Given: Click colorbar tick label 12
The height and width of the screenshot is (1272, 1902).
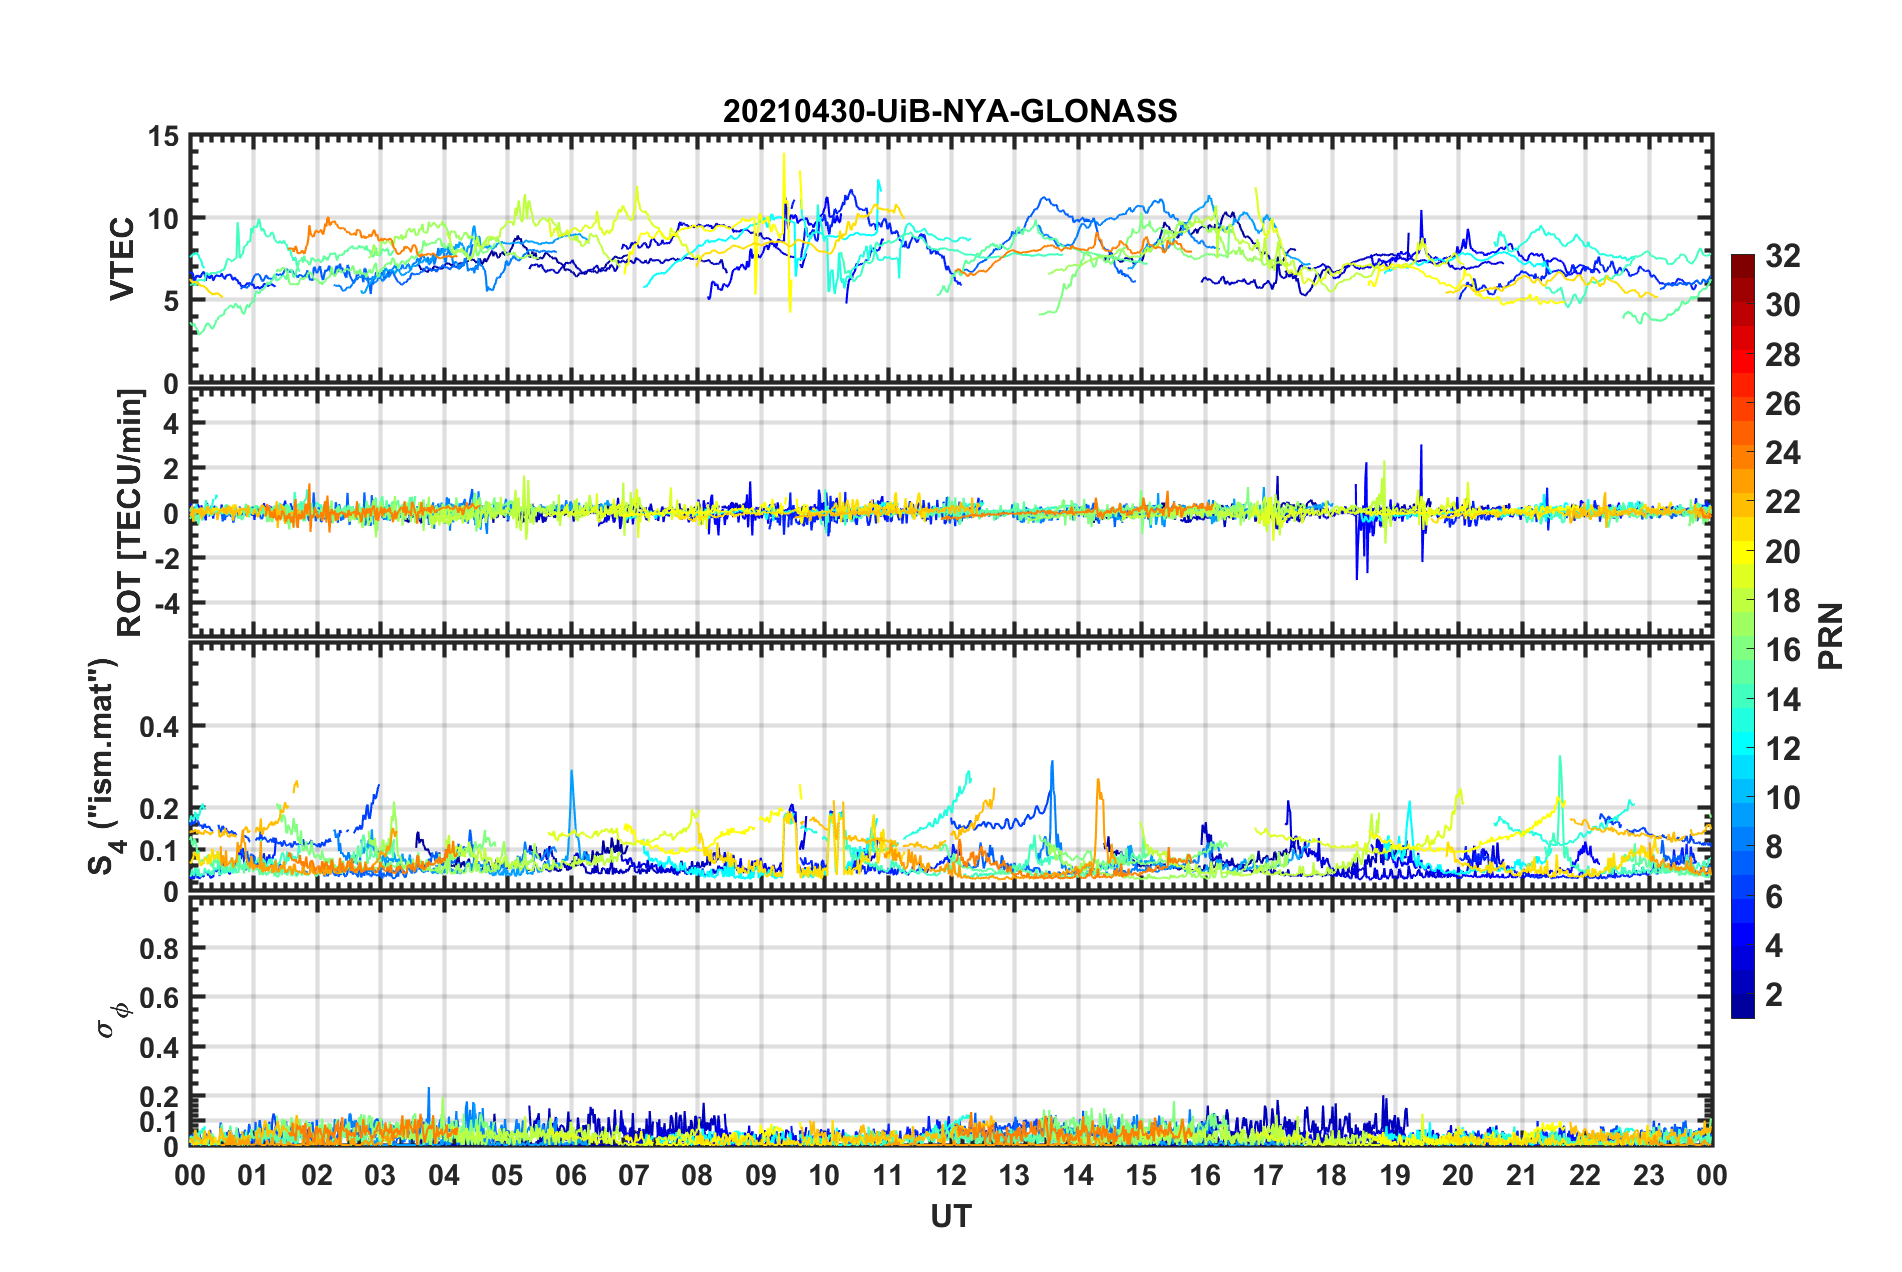Looking at the screenshot, I should click(1782, 749).
